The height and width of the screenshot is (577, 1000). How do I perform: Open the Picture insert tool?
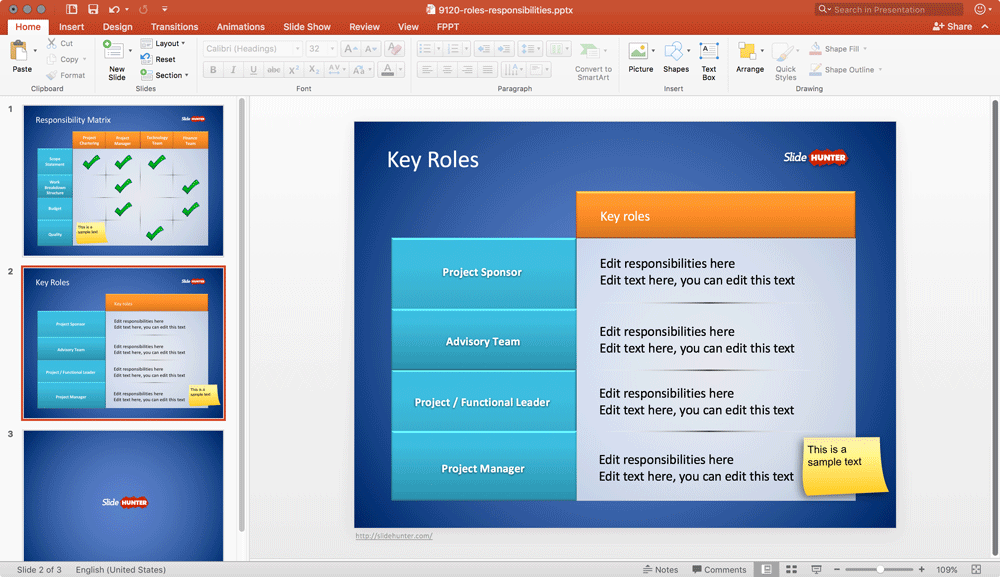tap(638, 52)
